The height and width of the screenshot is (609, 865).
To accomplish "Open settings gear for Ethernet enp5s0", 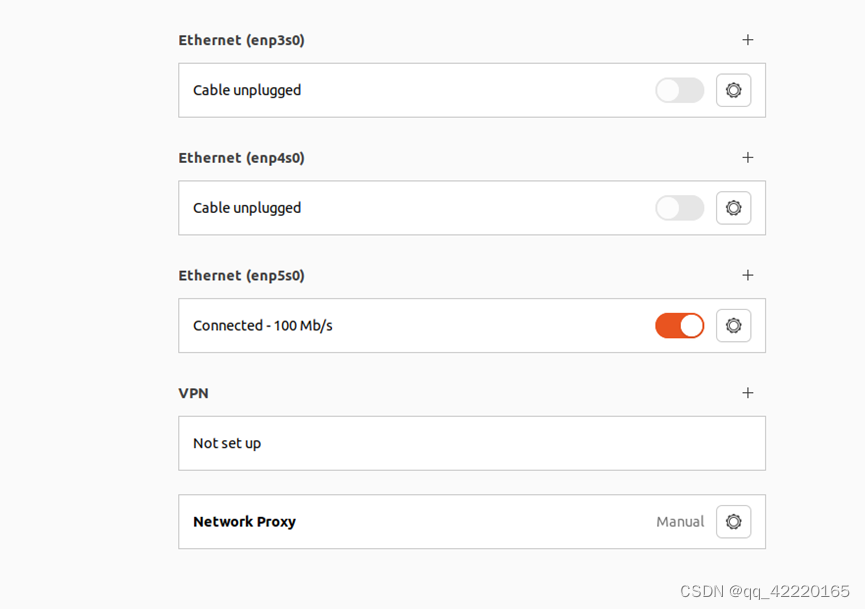I will (x=733, y=325).
